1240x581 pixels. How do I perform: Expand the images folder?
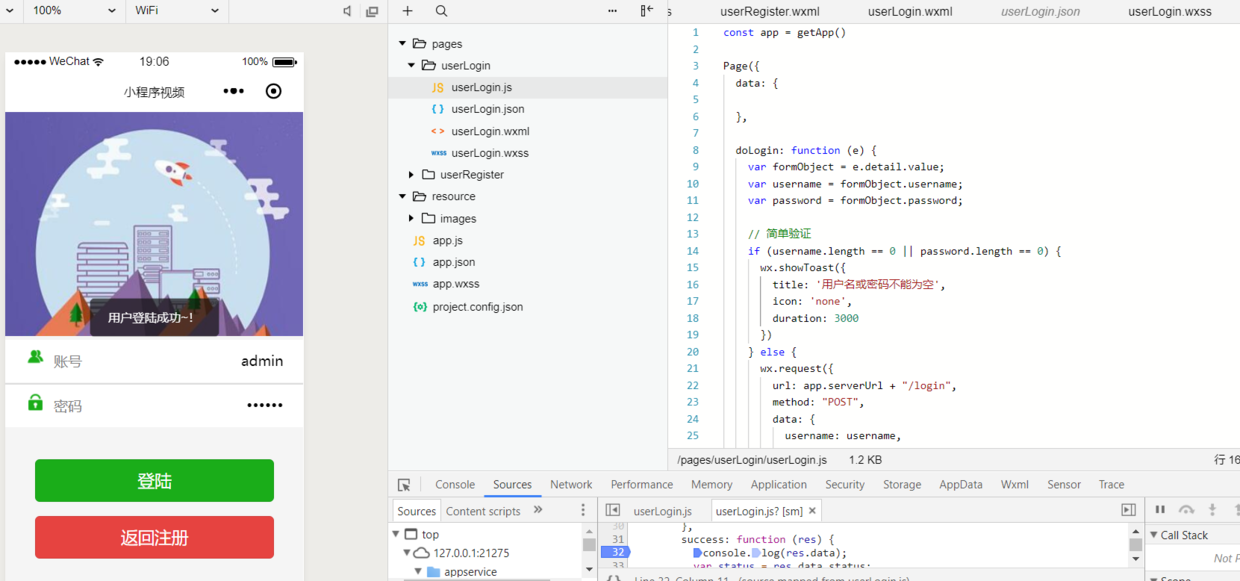(x=411, y=219)
